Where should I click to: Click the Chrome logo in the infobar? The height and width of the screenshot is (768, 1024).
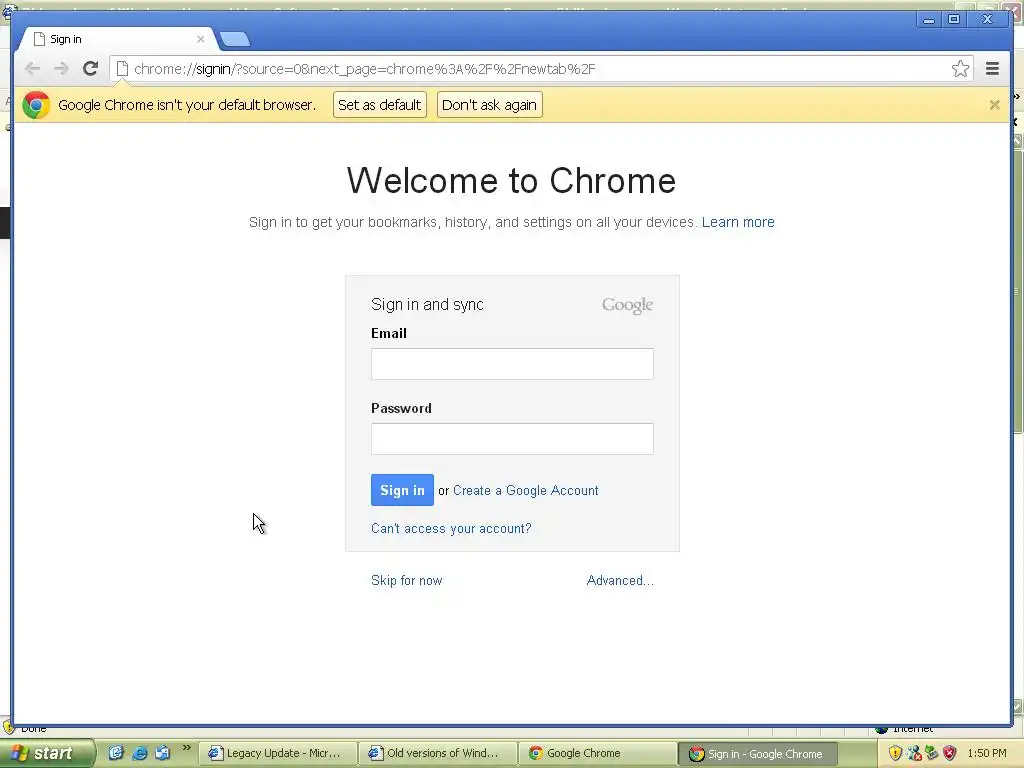coord(36,104)
